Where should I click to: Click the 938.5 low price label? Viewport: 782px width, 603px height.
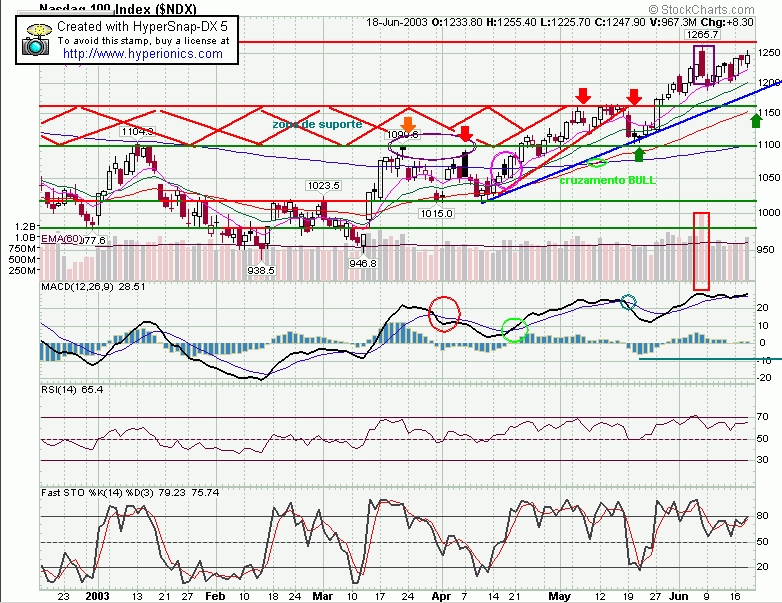[261, 270]
